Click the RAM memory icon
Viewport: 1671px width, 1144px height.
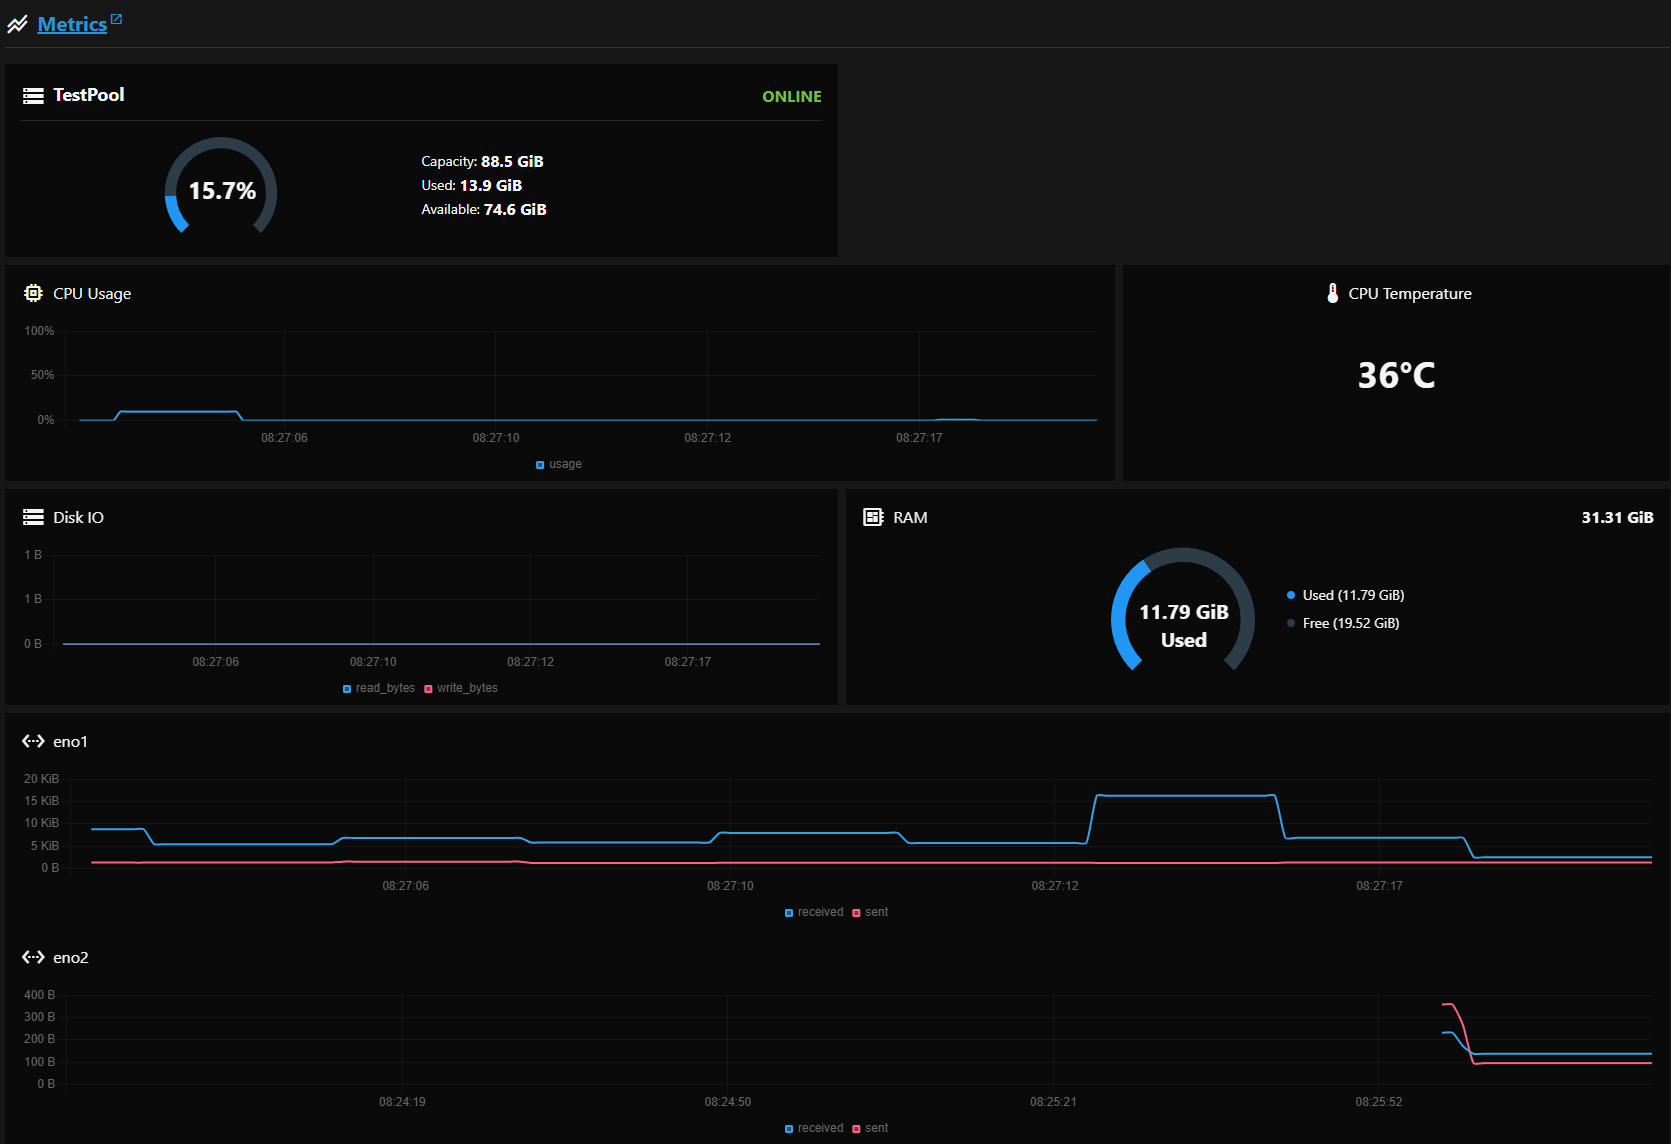tap(873, 517)
